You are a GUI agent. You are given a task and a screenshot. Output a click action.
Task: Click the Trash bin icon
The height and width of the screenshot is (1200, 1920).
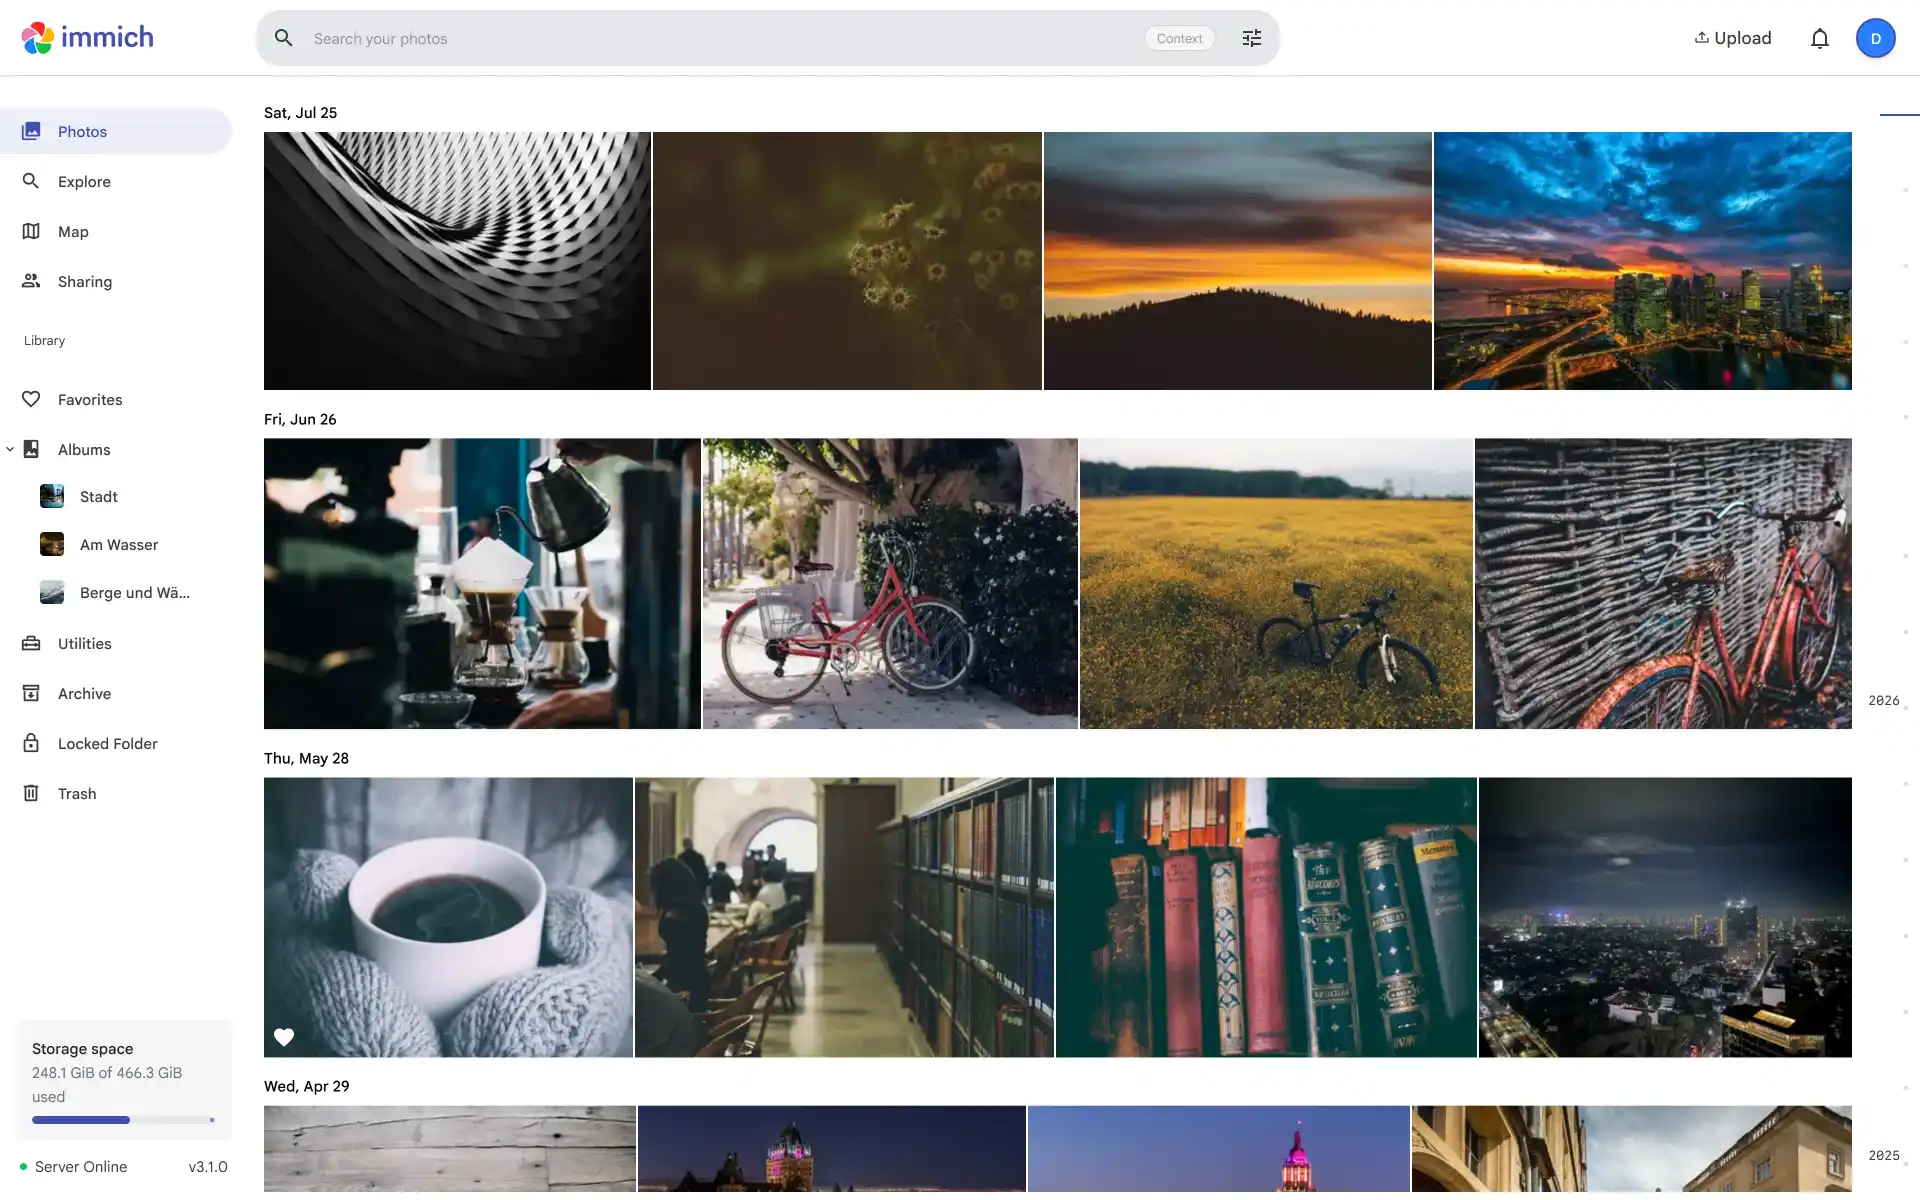pyautogui.click(x=31, y=793)
